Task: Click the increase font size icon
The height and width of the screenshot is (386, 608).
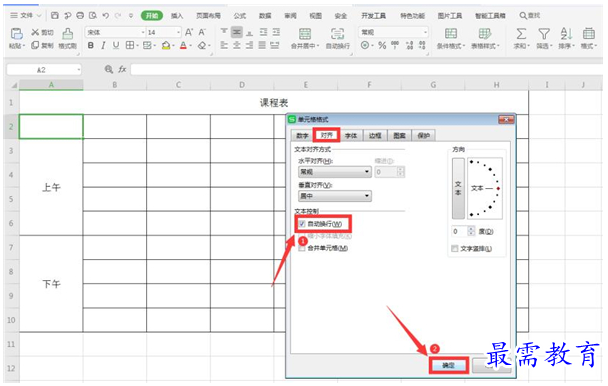Action: pos(189,32)
